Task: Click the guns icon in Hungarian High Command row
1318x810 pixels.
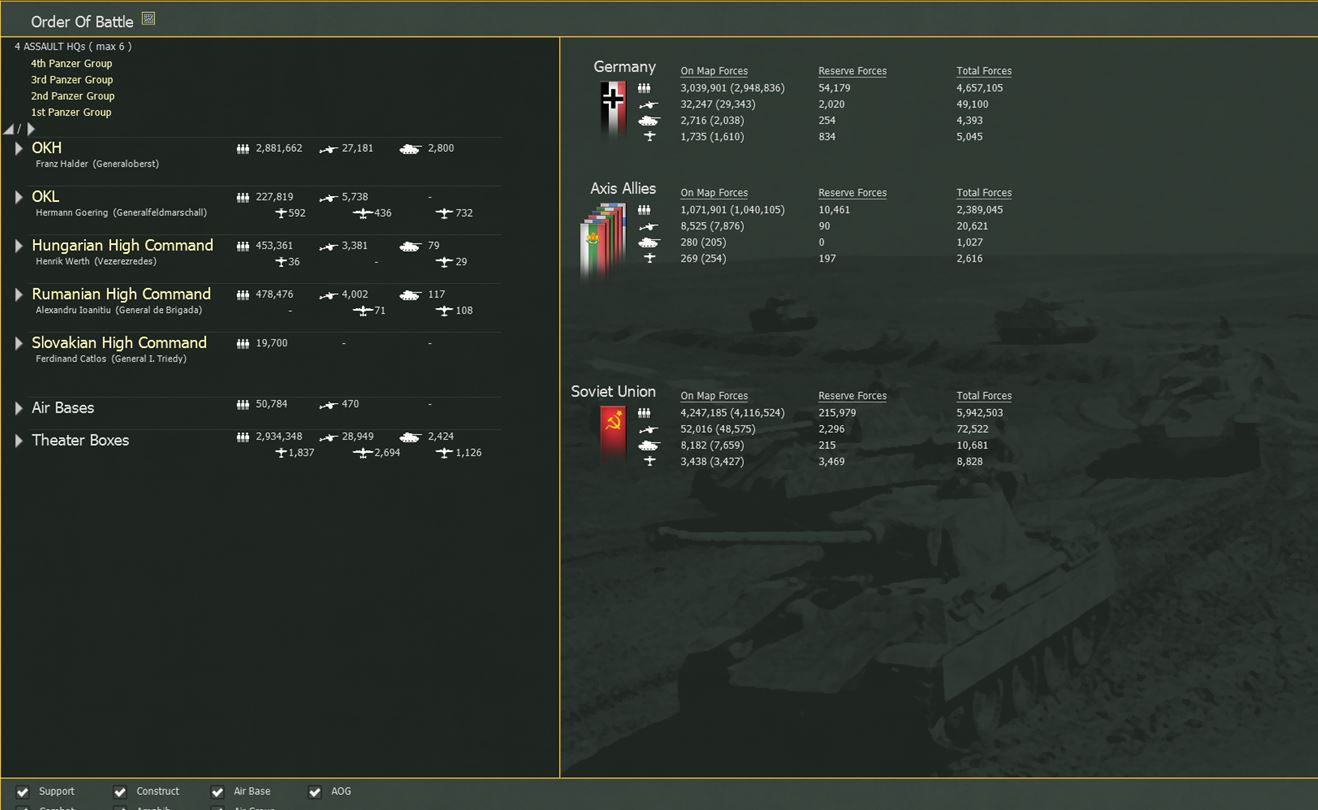Action: click(x=328, y=246)
